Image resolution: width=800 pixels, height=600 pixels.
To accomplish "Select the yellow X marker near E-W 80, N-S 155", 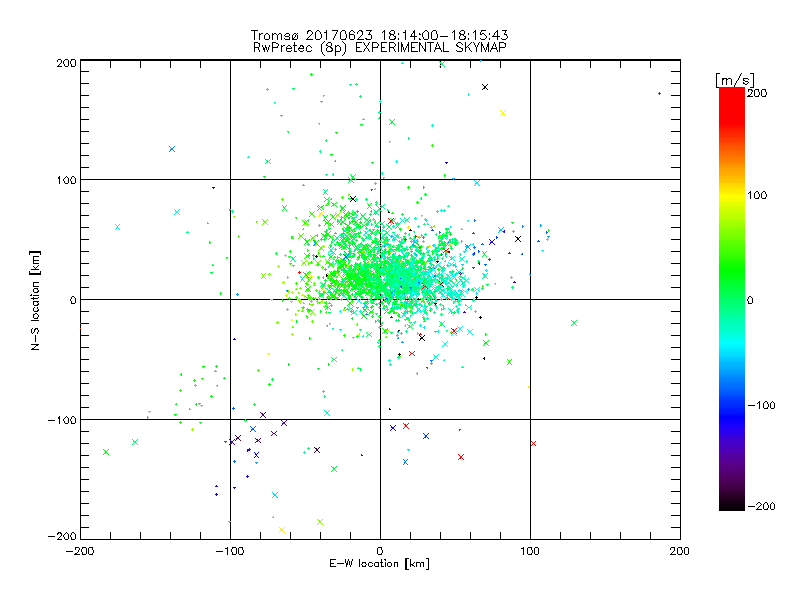I will (503, 113).
